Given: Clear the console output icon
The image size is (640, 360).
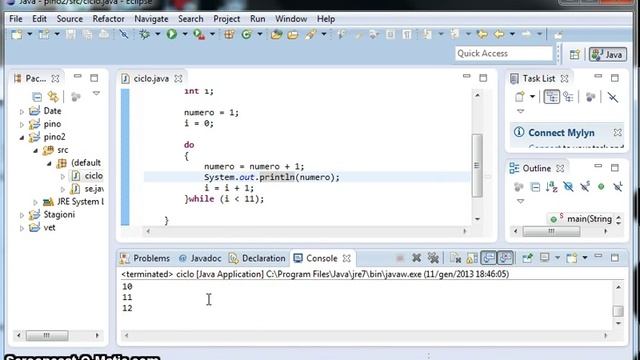Looking at the screenshot, I should tap(455, 258).
